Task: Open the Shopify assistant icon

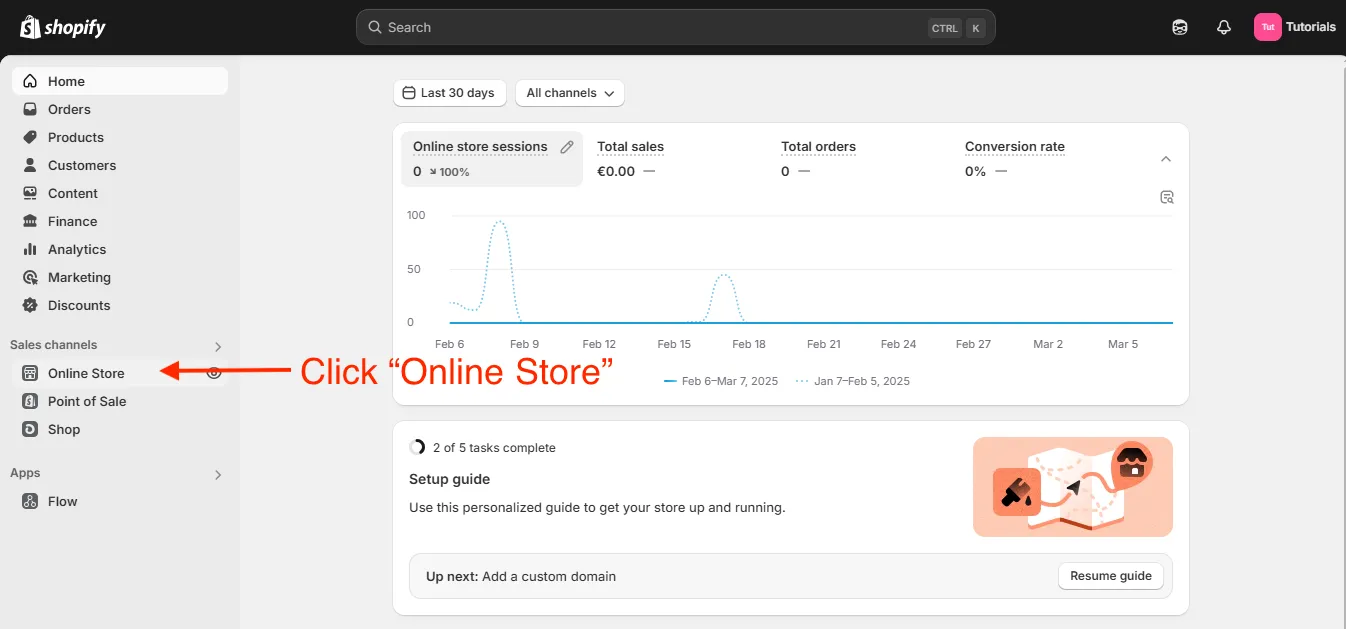Action: [1179, 27]
